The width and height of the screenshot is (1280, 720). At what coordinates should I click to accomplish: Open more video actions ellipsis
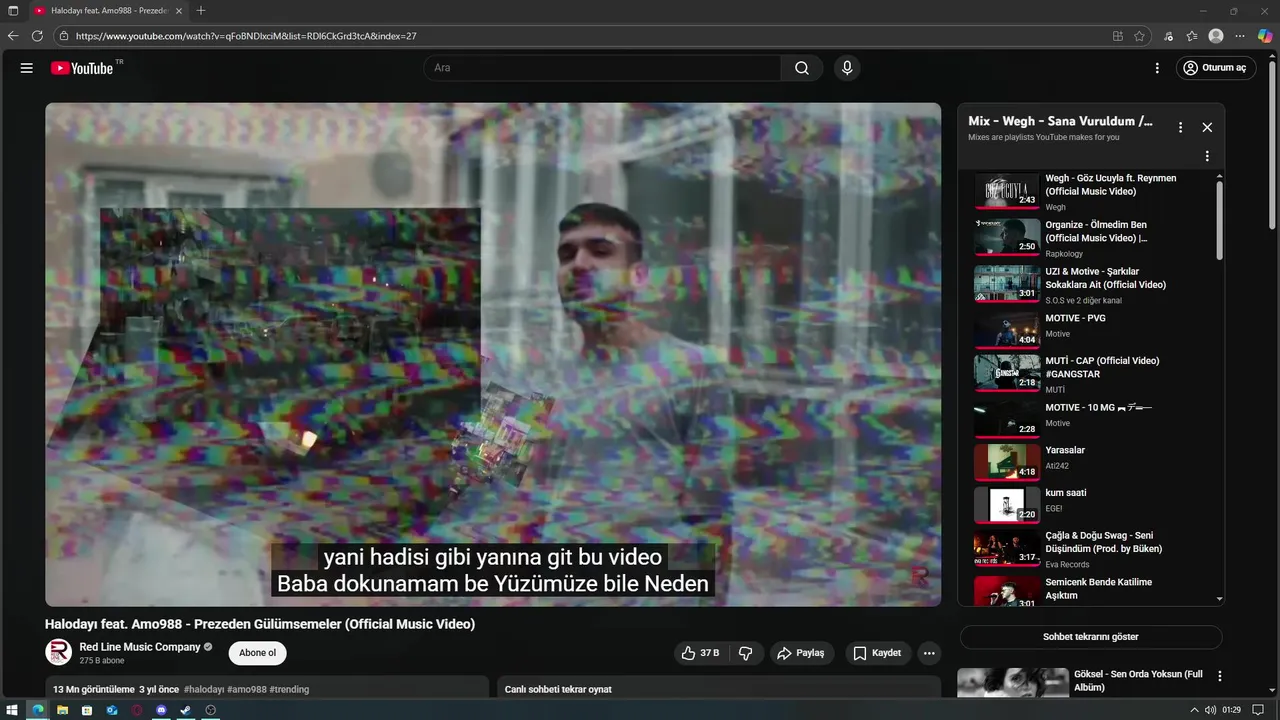[x=929, y=653]
